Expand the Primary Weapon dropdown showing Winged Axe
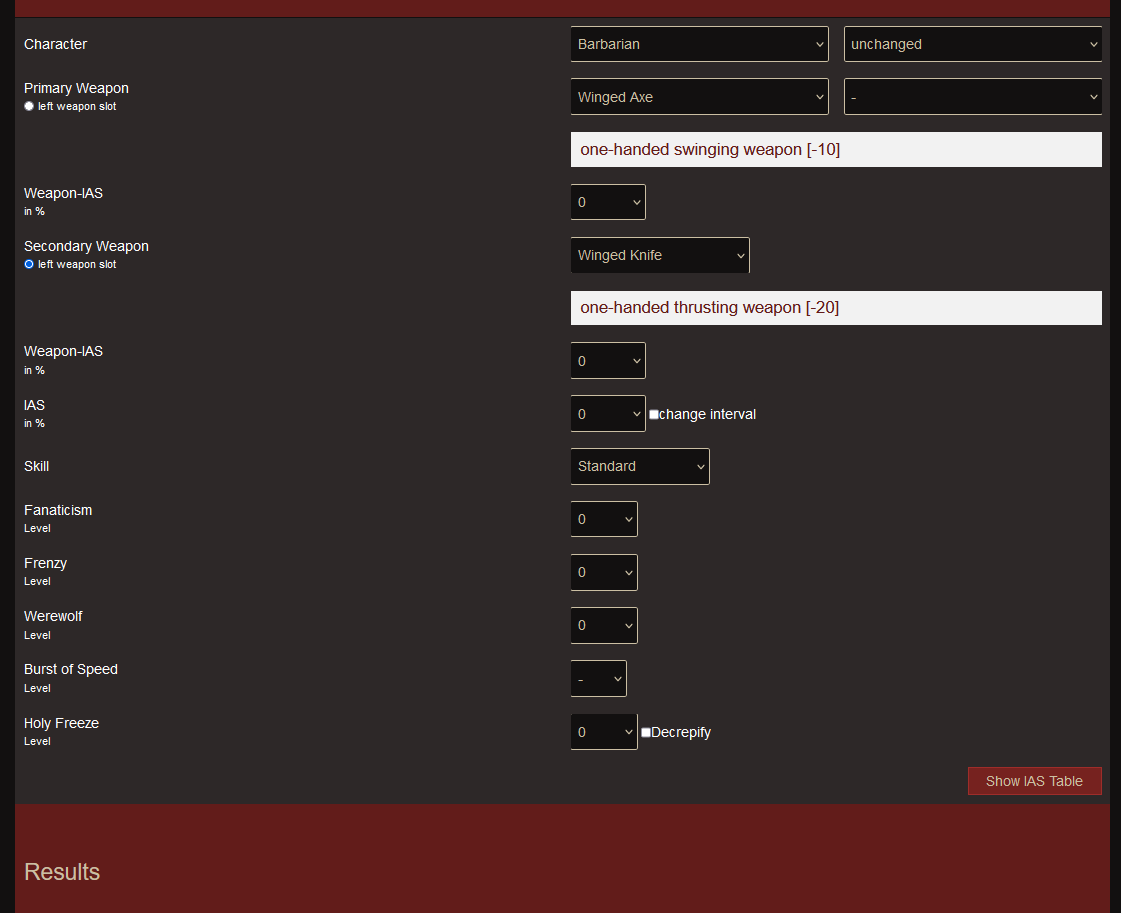Viewport: 1121px width, 913px height. pyautogui.click(x=699, y=97)
